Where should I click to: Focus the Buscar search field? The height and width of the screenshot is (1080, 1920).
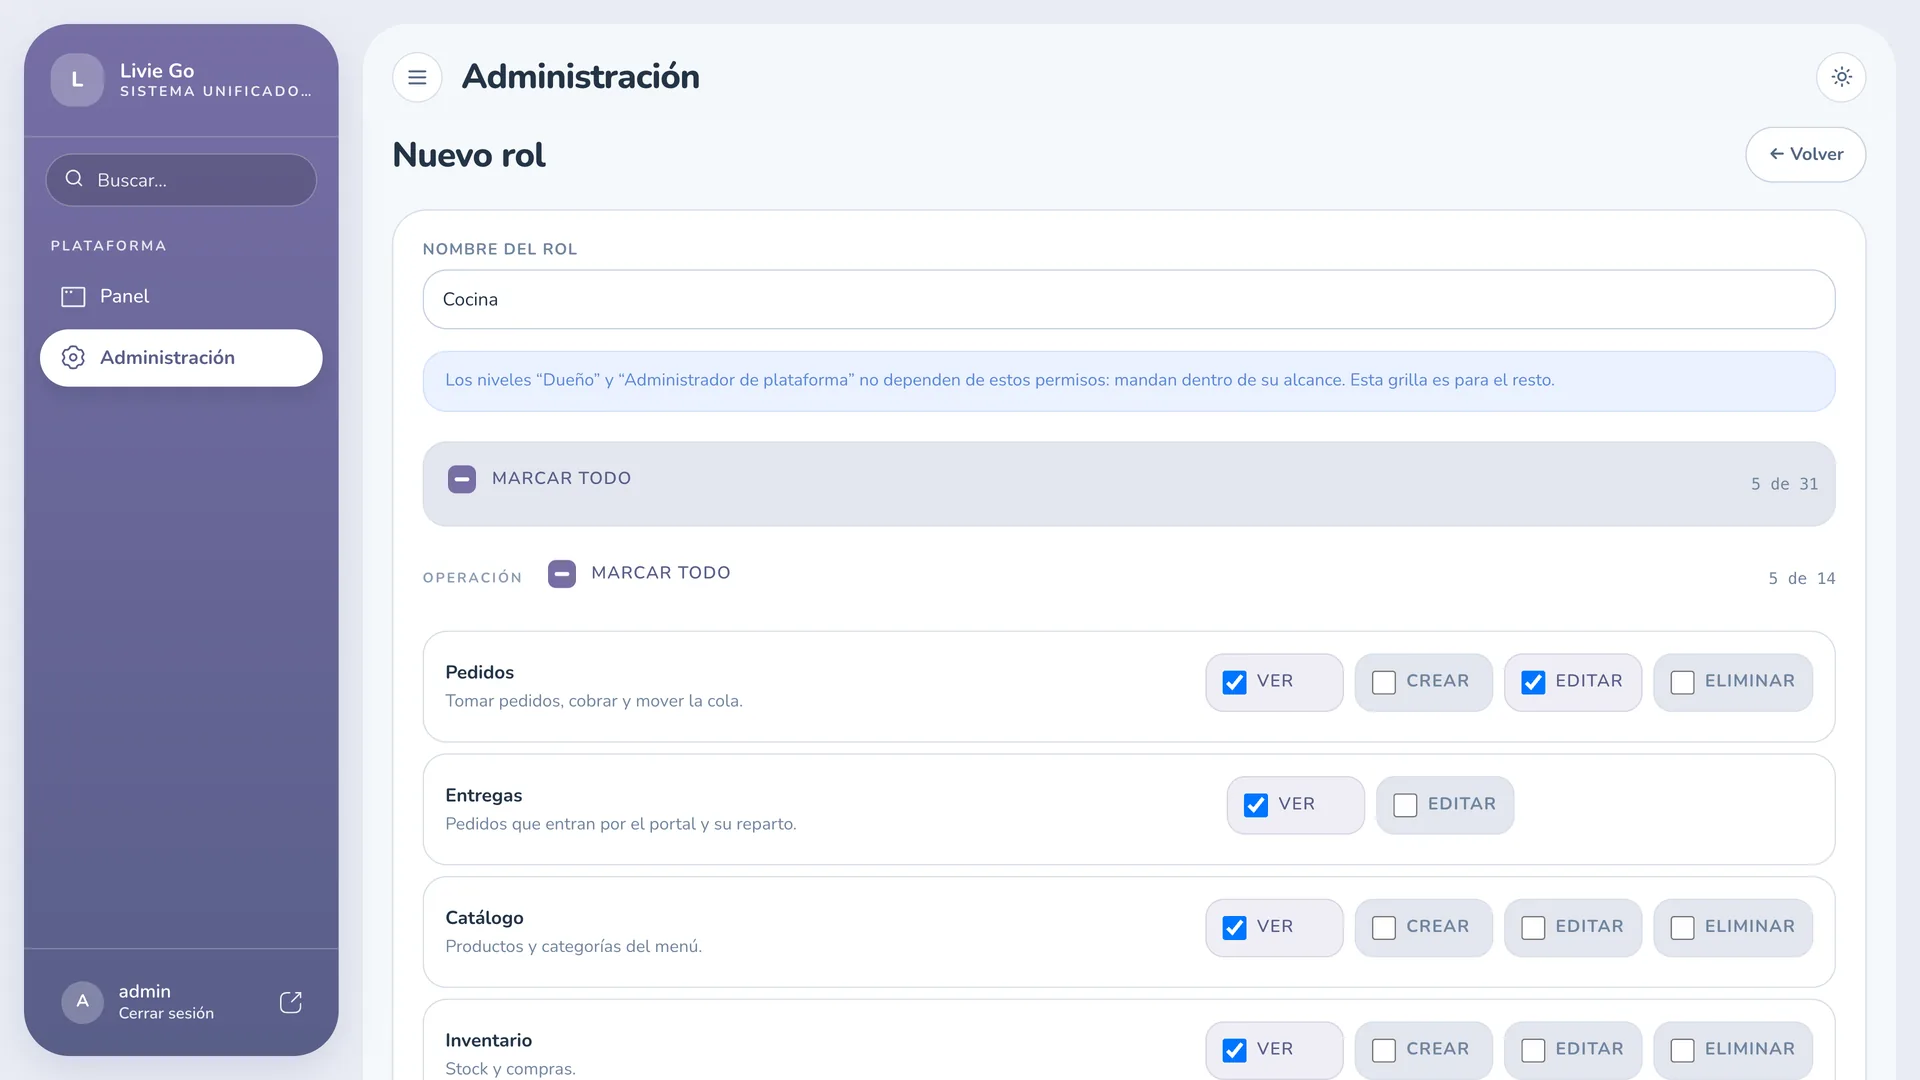[x=181, y=180]
